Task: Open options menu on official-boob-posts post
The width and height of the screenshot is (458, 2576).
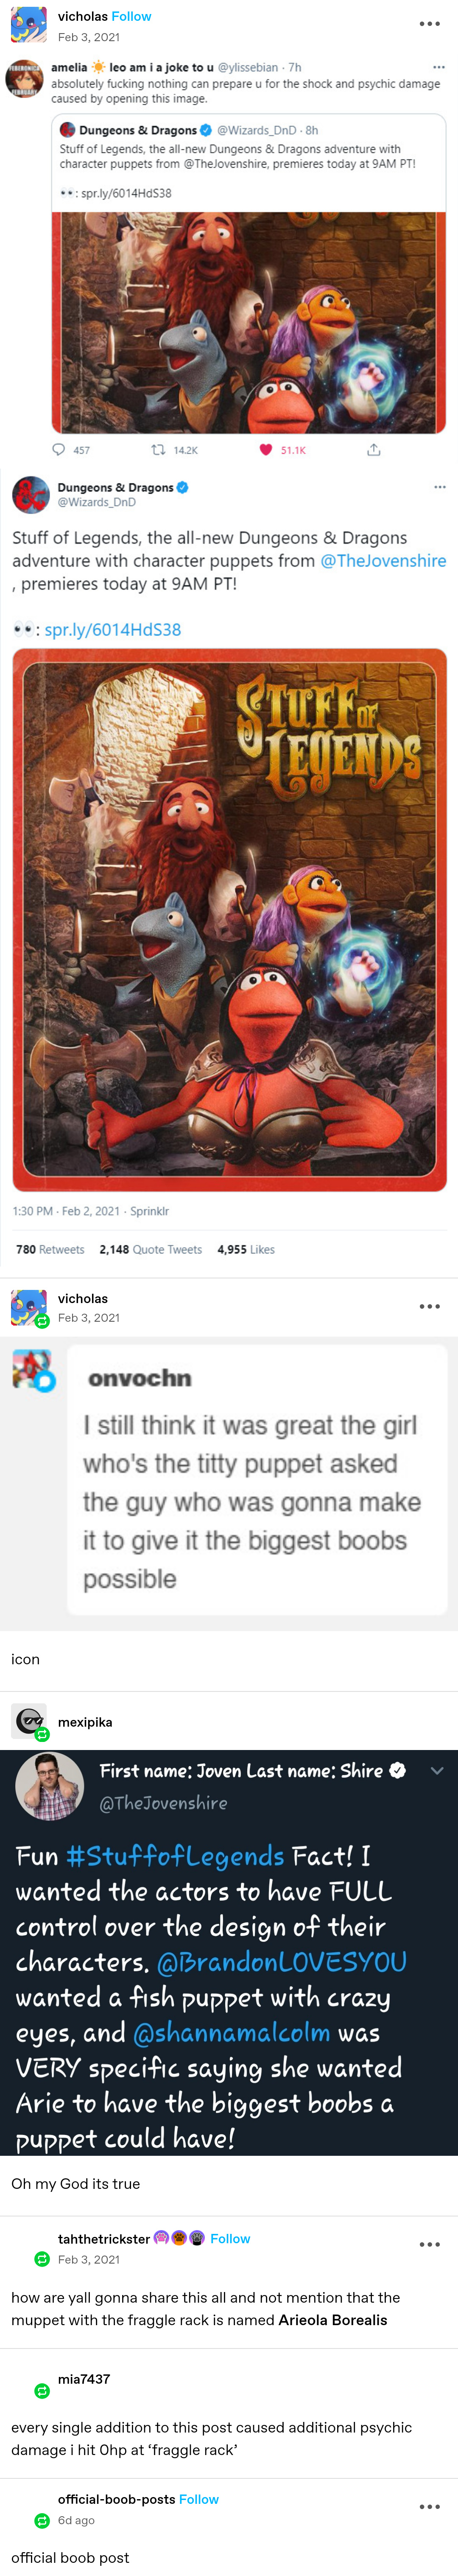Action: 429,2507
